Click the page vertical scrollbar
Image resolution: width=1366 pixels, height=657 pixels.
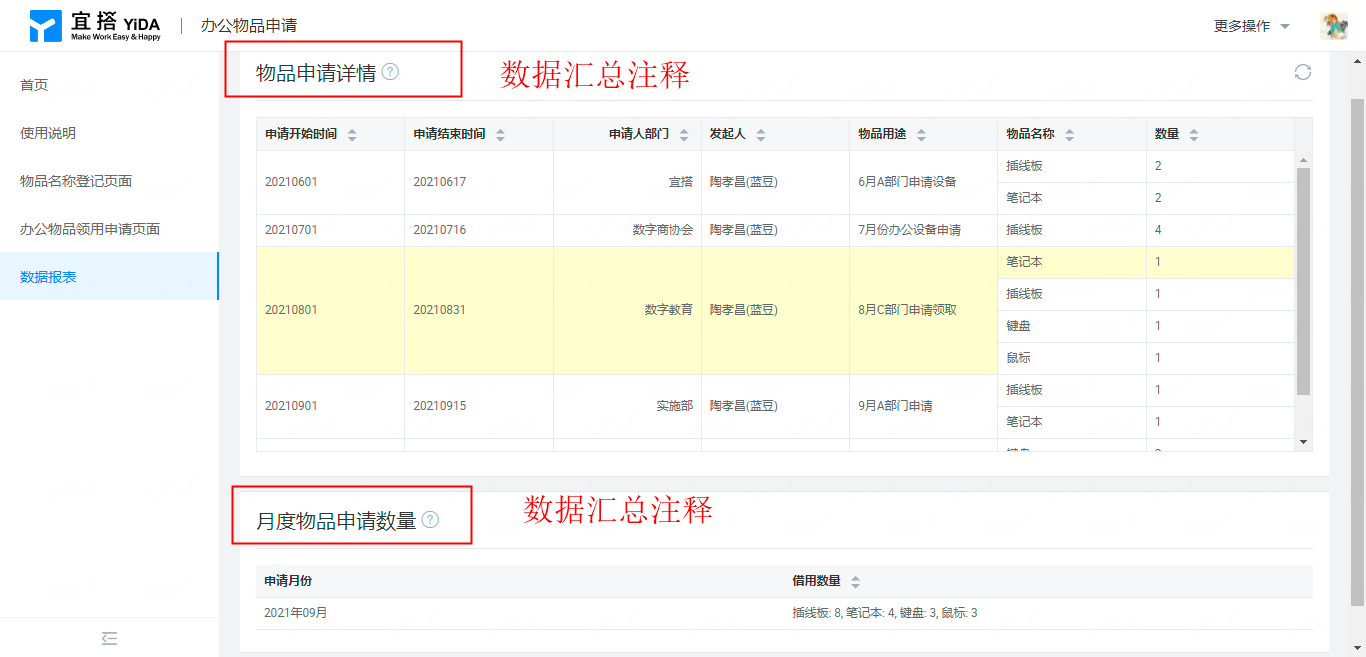point(1357,352)
